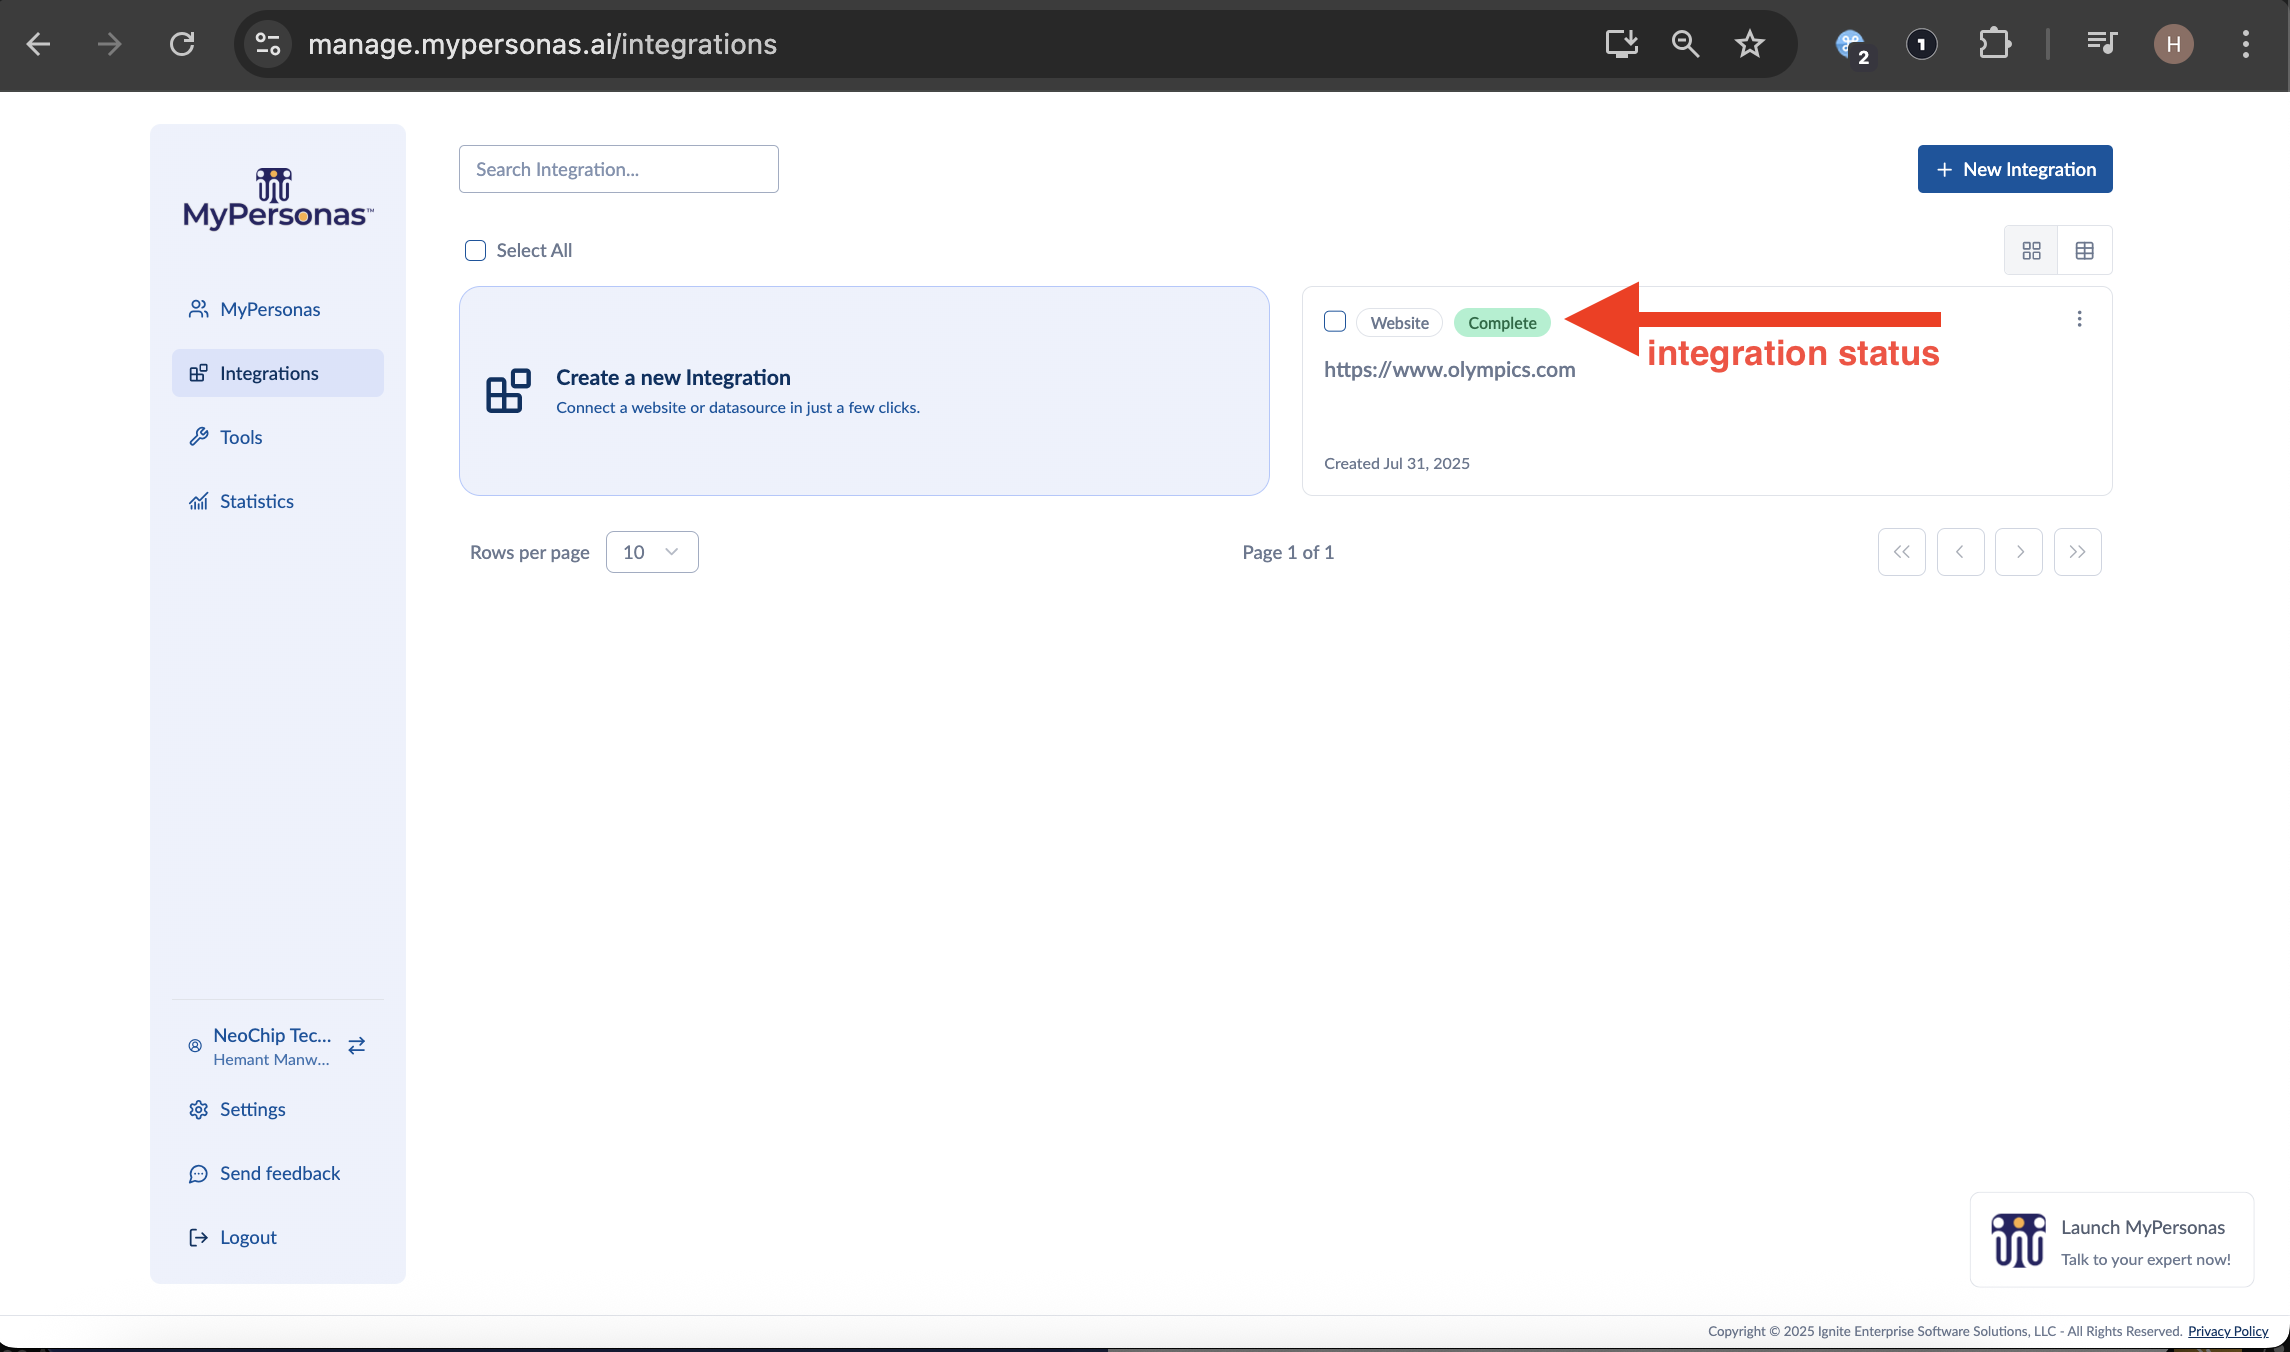The width and height of the screenshot is (2290, 1352).
Task: Open the Extensions puzzle icon
Action: (x=1994, y=44)
